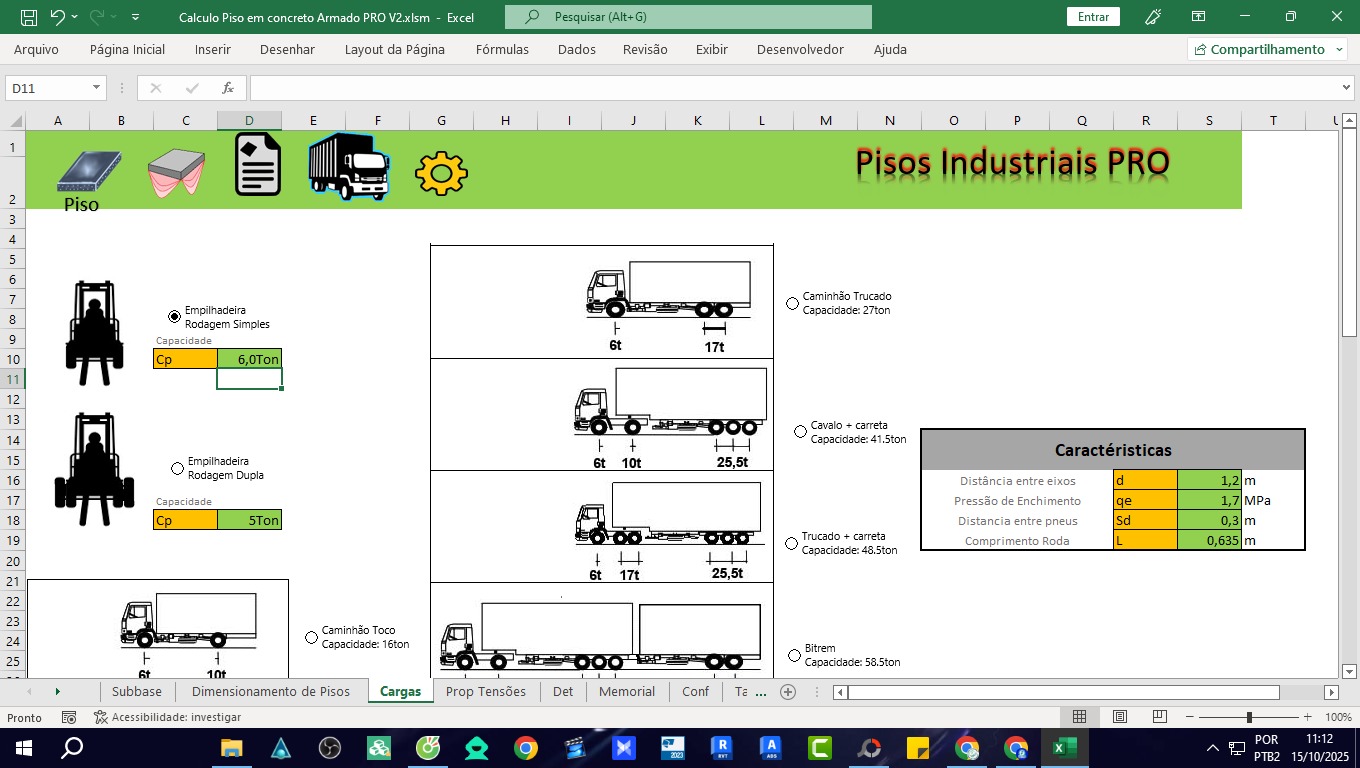Screen dimensions: 1360x768
Task: Switch to Page Layout view in status bar
Action: pyautogui.click(x=1120, y=717)
